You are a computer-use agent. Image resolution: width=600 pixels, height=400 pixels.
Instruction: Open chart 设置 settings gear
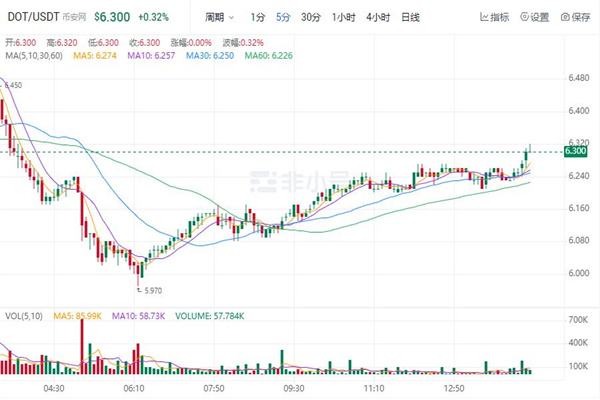533,18
